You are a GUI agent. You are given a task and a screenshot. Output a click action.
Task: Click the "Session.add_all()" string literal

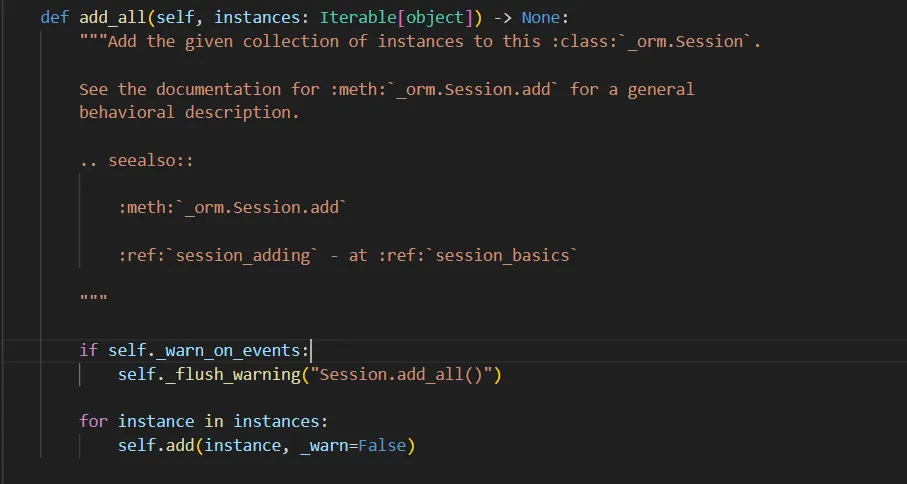coord(399,374)
